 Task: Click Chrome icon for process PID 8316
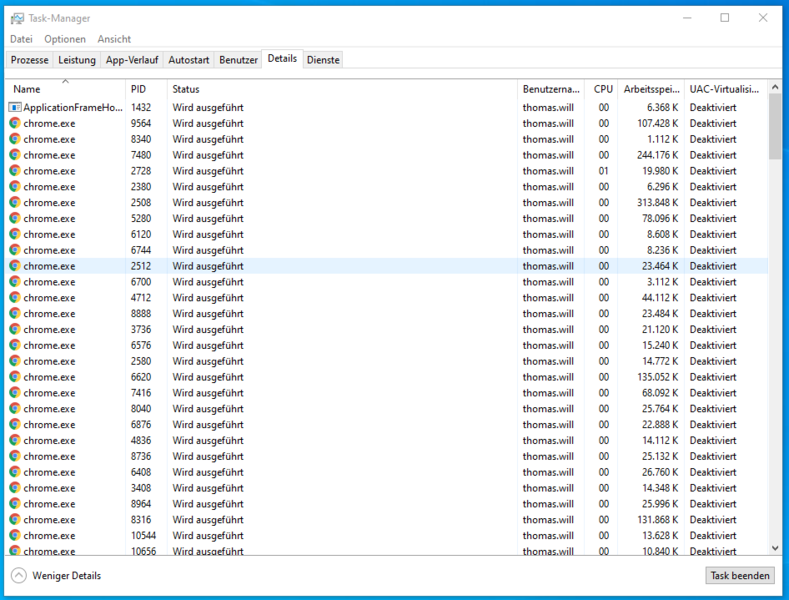[x=15, y=519]
